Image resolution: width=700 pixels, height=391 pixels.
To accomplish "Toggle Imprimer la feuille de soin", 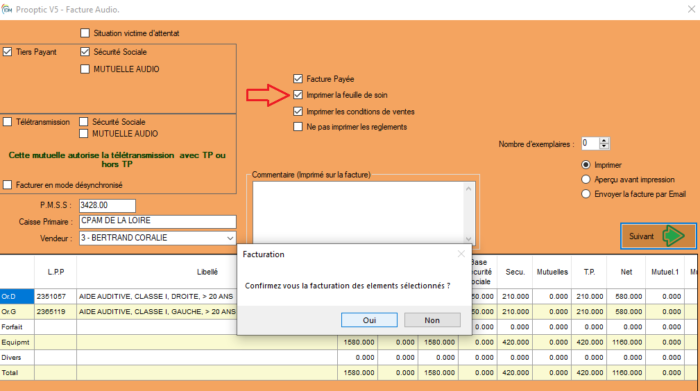I will pos(298,95).
